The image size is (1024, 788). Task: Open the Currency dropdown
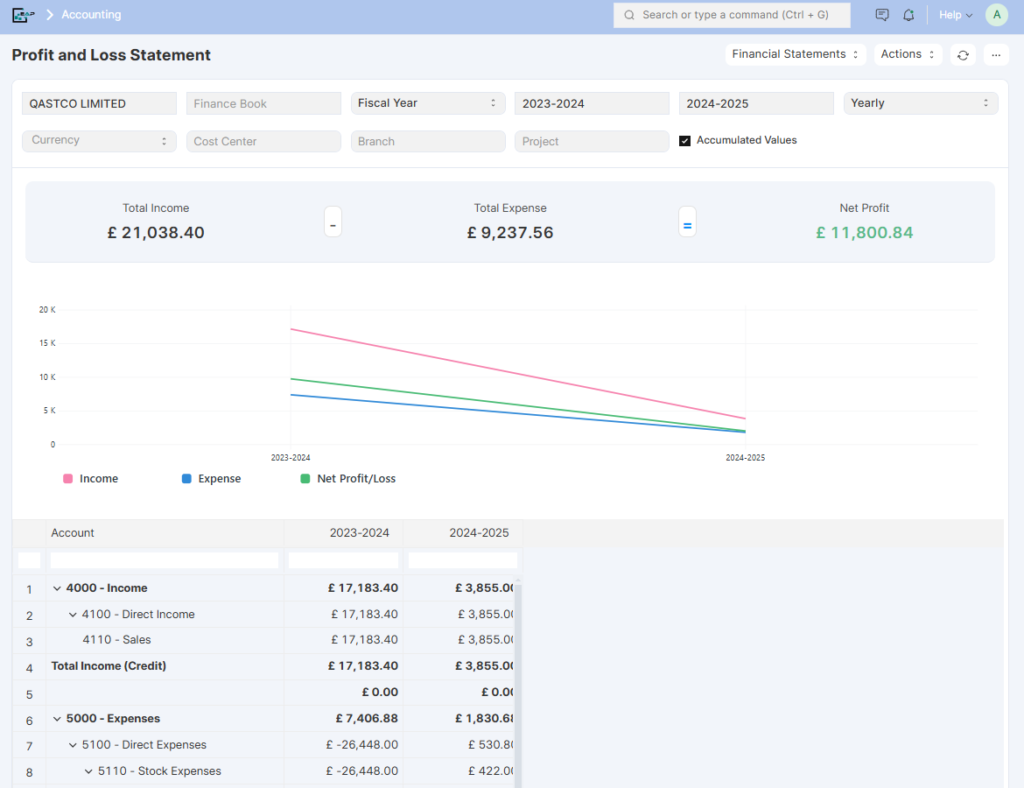coord(99,140)
